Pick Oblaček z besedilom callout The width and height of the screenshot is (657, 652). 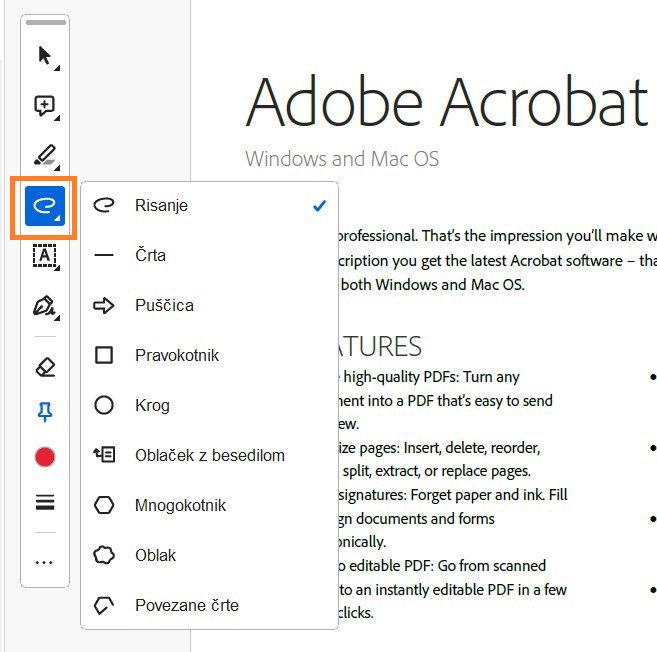click(209, 456)
